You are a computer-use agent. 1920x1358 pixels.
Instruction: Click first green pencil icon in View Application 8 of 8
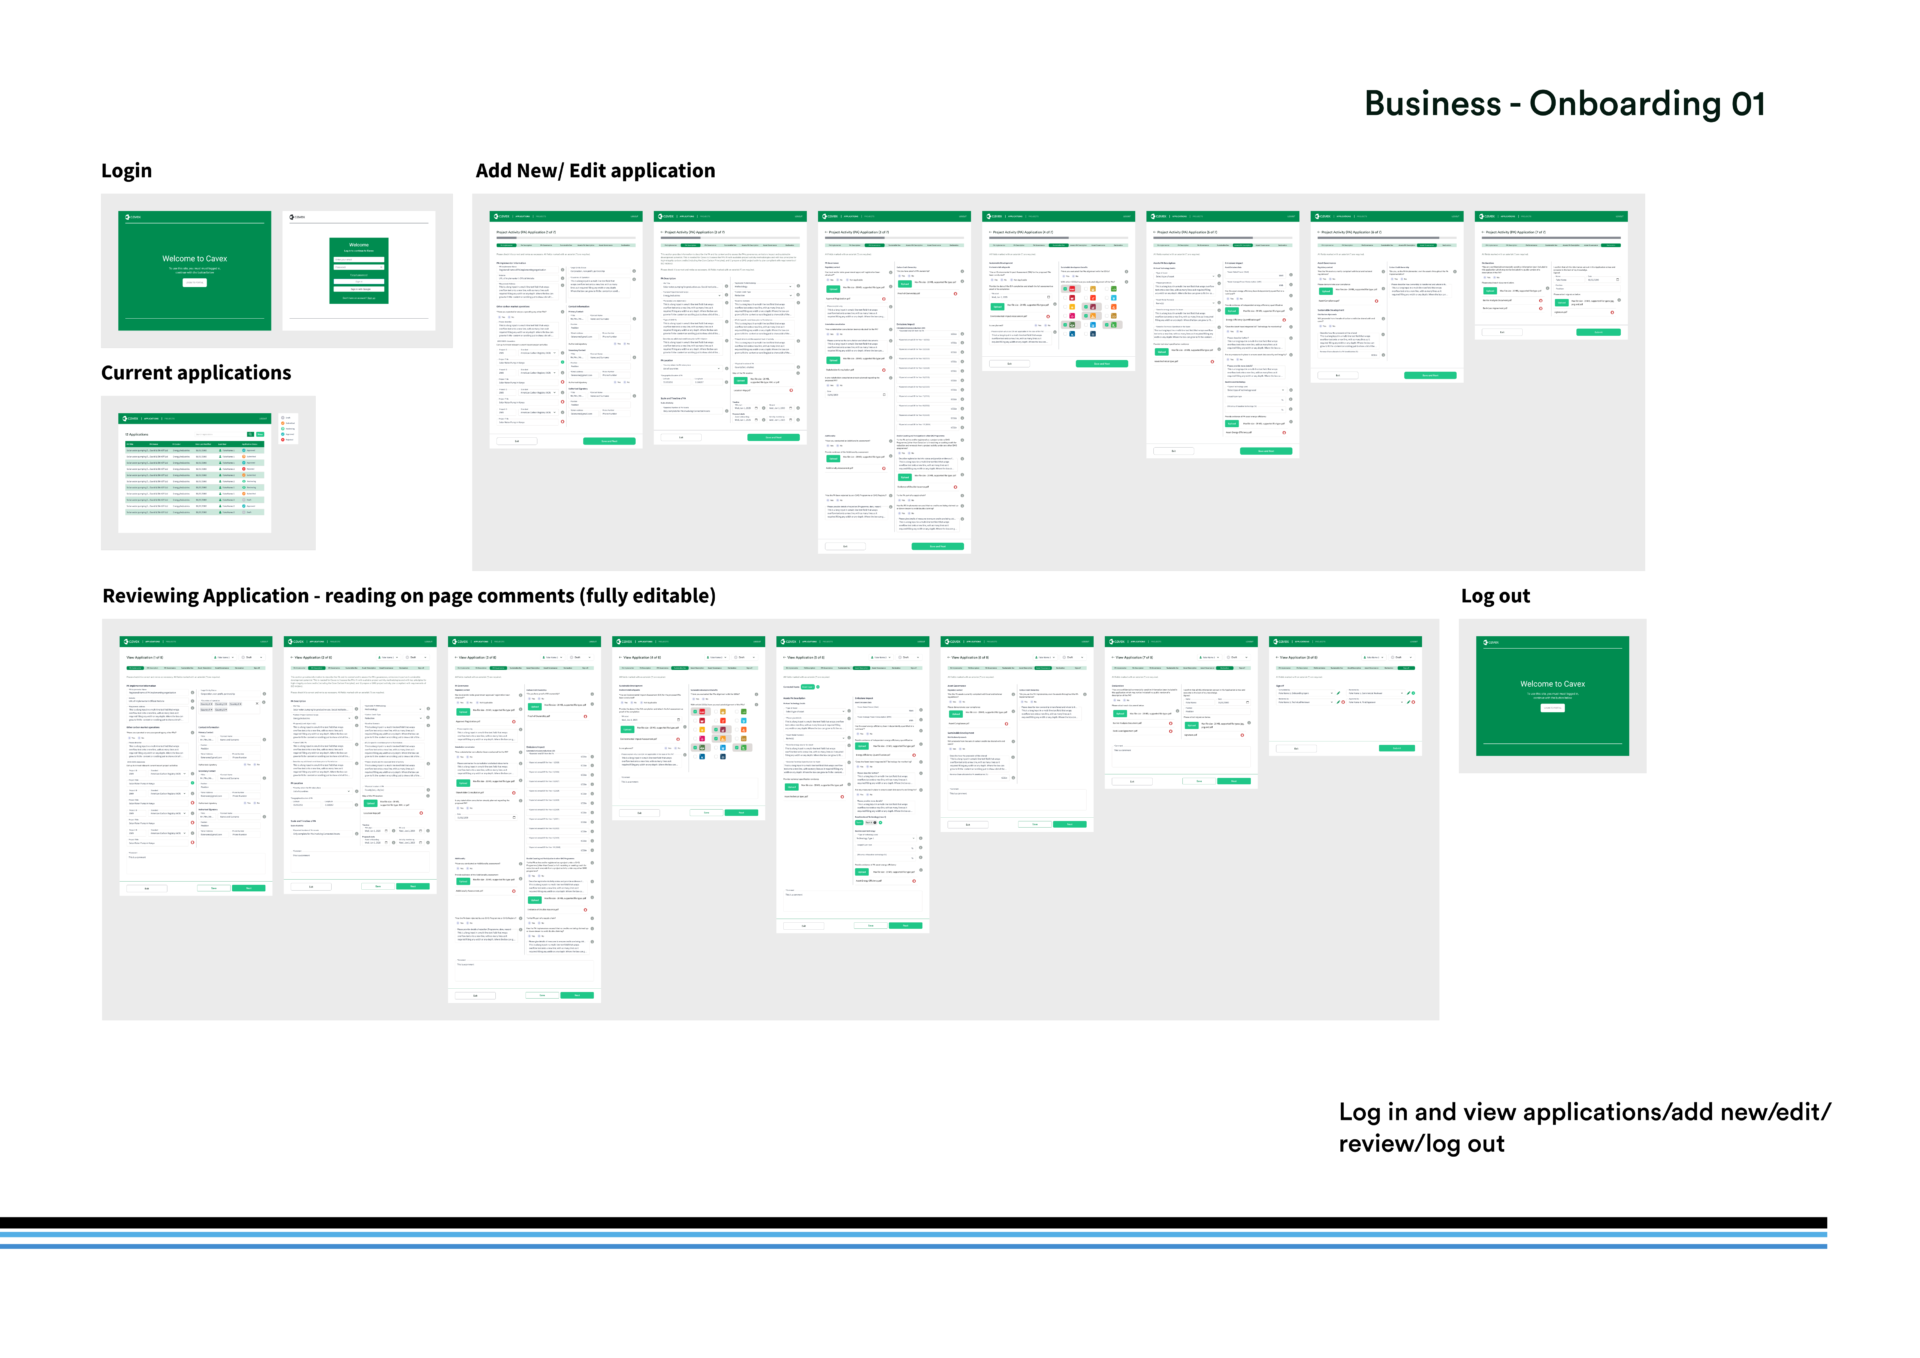coord(1338,693)
